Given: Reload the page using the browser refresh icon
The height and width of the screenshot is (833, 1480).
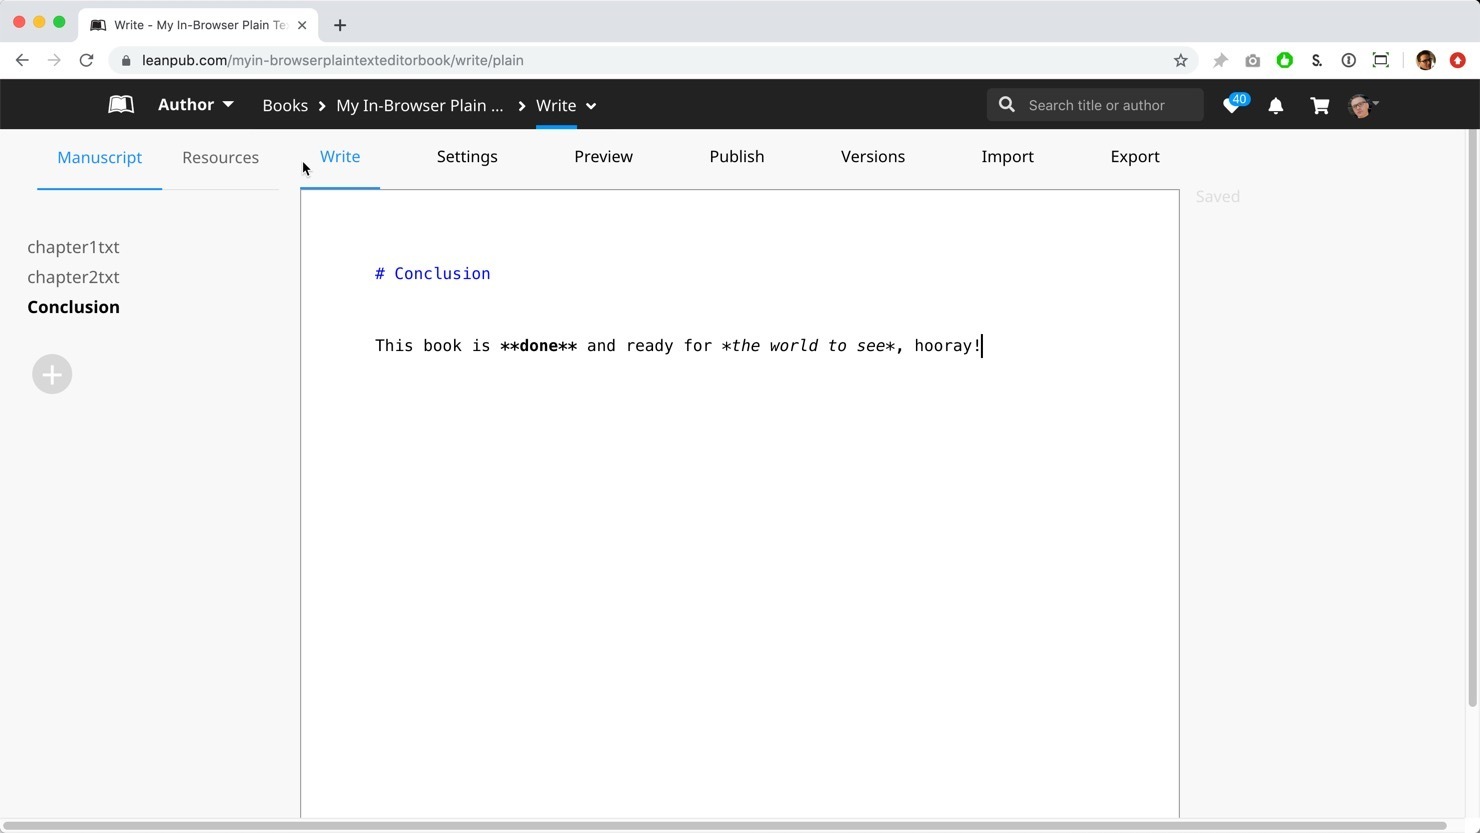Looking at the screenshot, I should (87, 60).
